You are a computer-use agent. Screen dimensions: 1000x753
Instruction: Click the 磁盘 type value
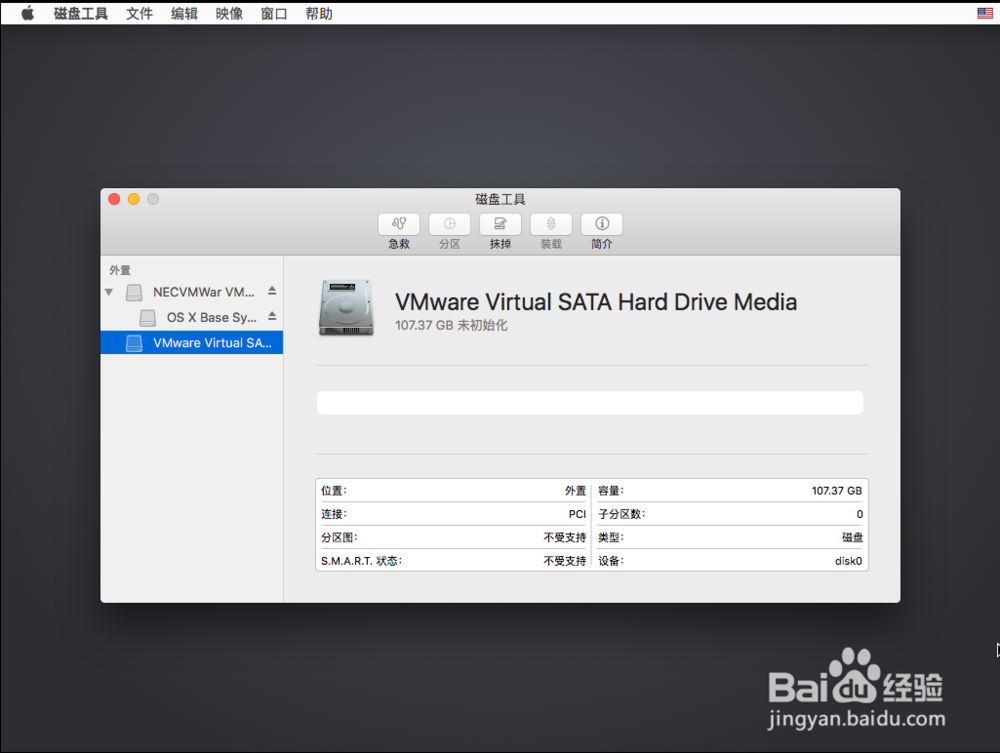(852, 537)
